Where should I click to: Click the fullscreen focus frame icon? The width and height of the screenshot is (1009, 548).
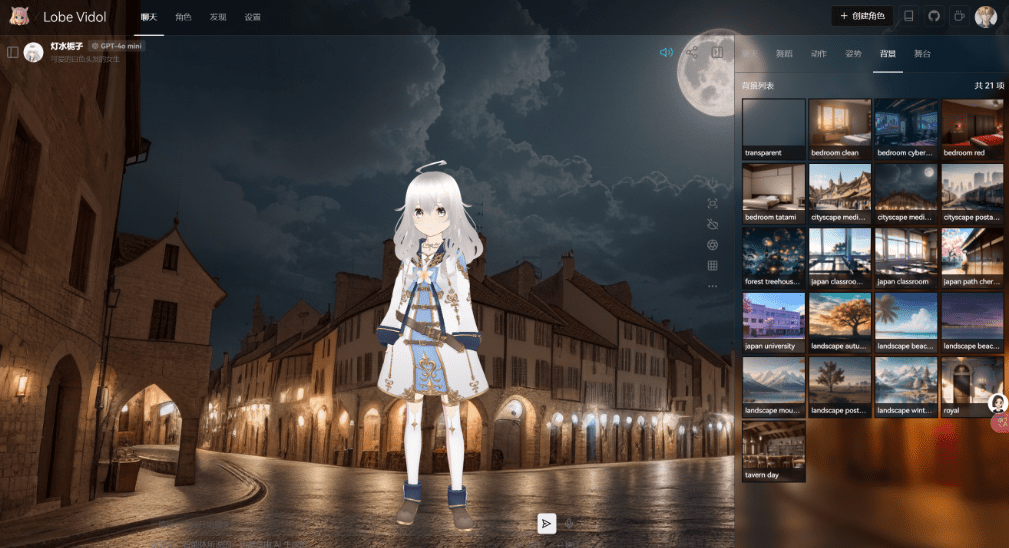[x=712, y=203]
